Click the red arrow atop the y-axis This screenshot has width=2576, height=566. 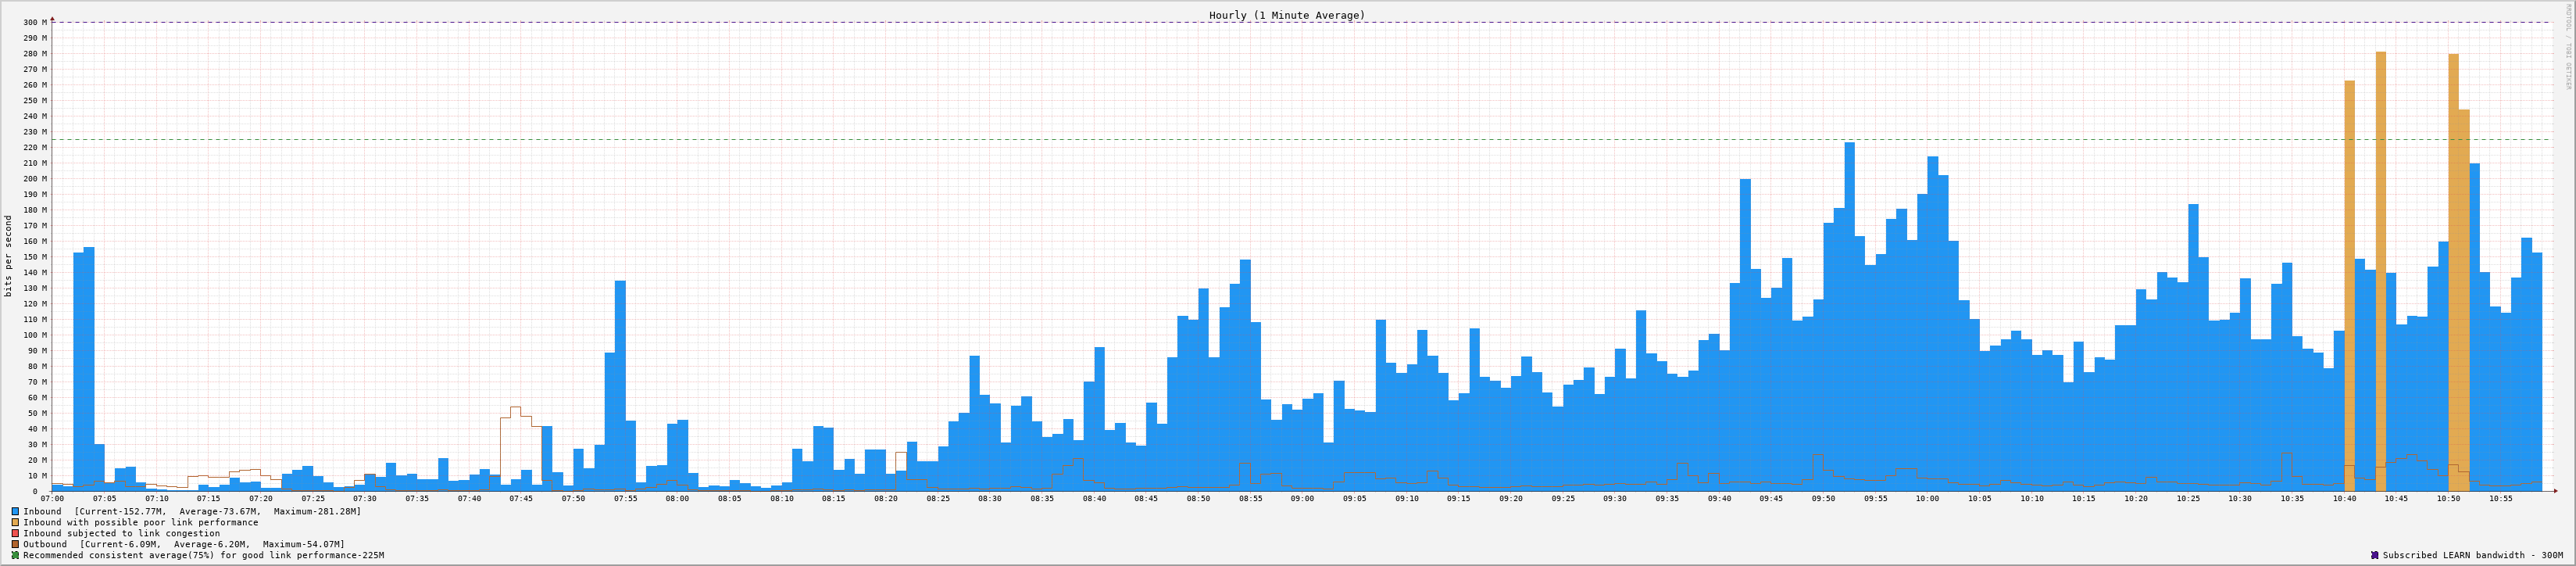point(52,17)
